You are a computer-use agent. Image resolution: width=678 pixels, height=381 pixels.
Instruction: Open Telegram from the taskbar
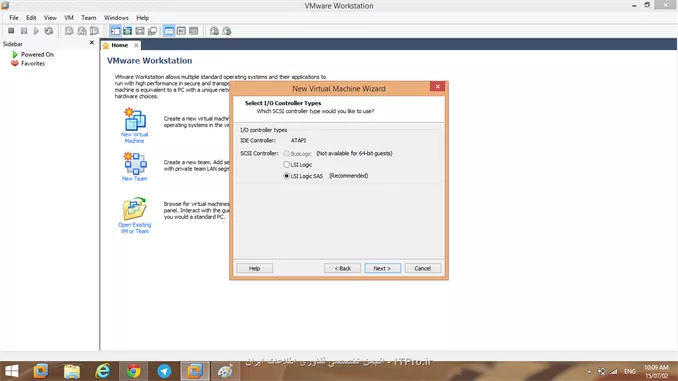pyautogui.click(x=164, y=371)
